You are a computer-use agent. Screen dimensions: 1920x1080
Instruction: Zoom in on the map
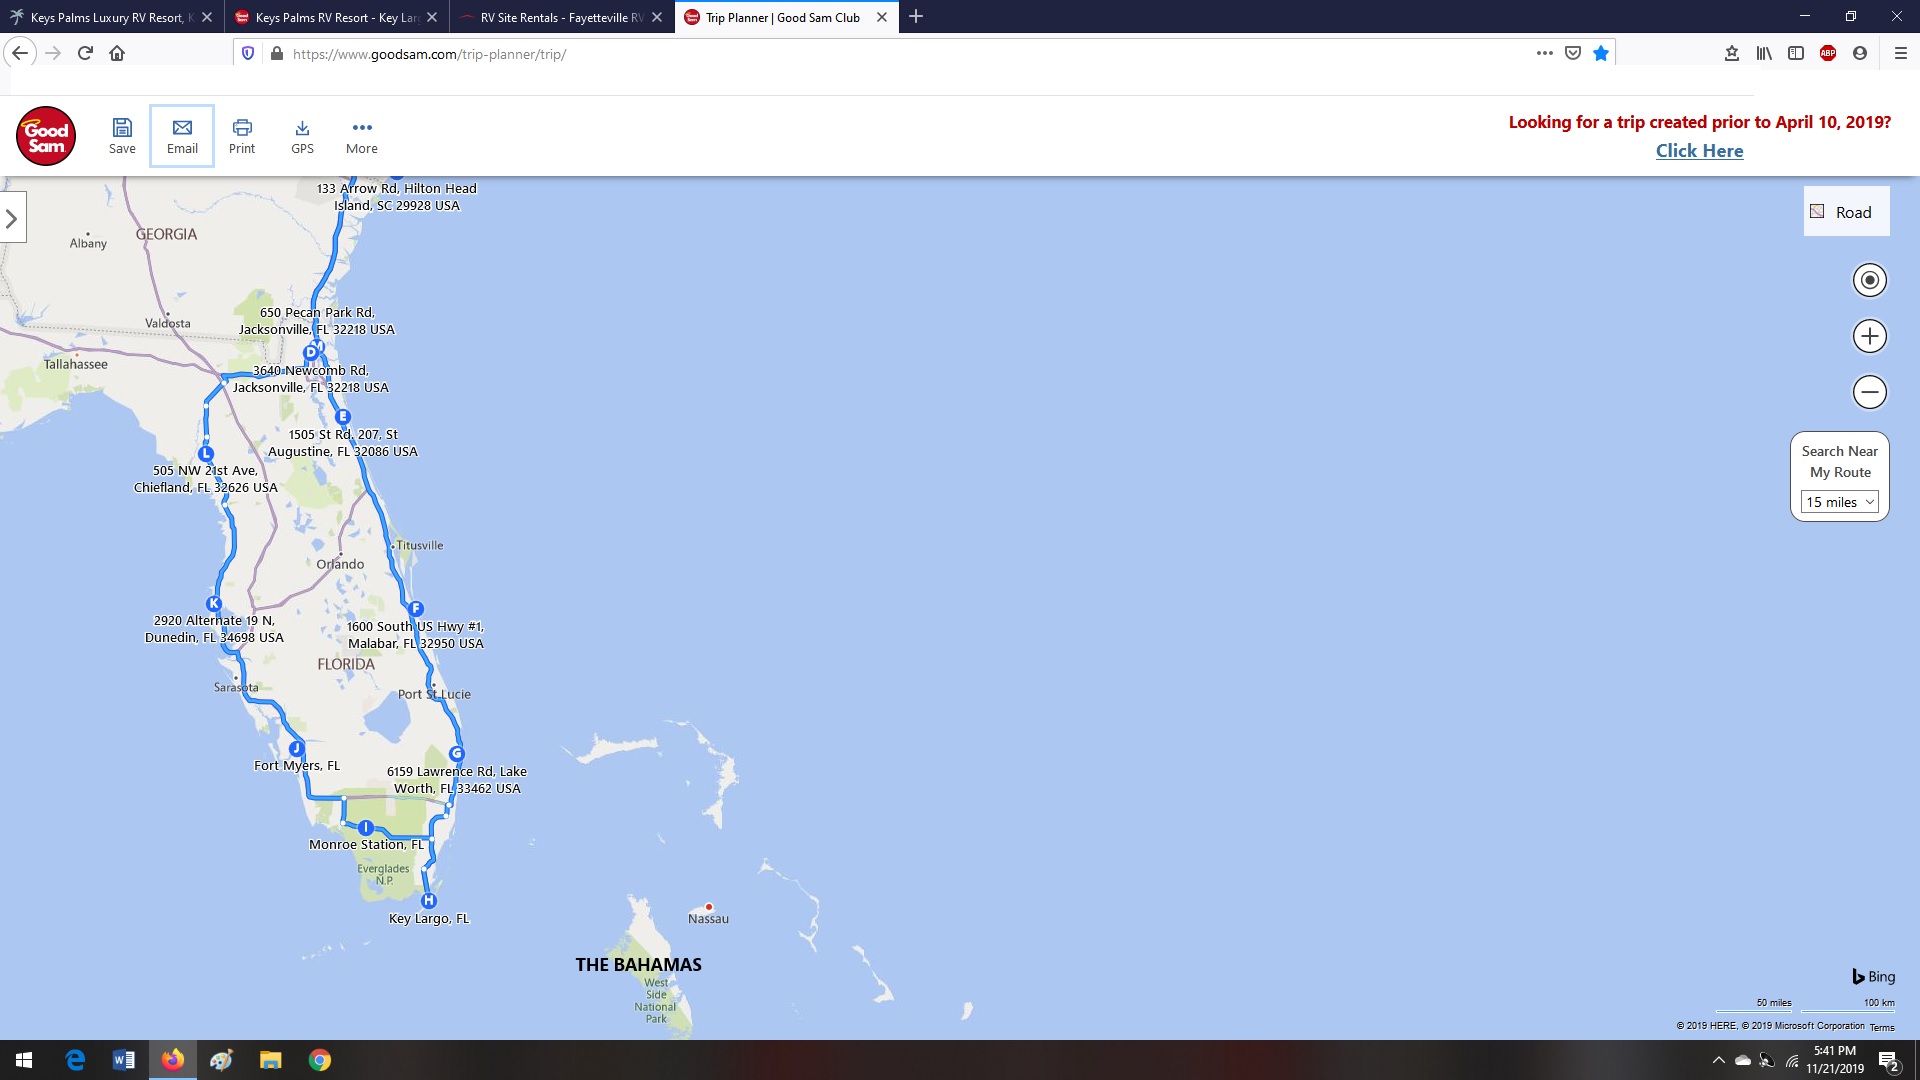pyautogui.click(x=1870, y=336)
